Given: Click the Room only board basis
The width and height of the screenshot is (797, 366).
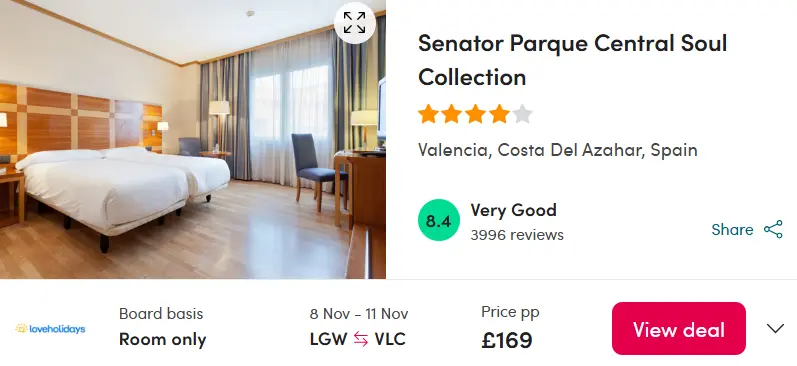Looking at the screenshot, I should click(163, 339).
